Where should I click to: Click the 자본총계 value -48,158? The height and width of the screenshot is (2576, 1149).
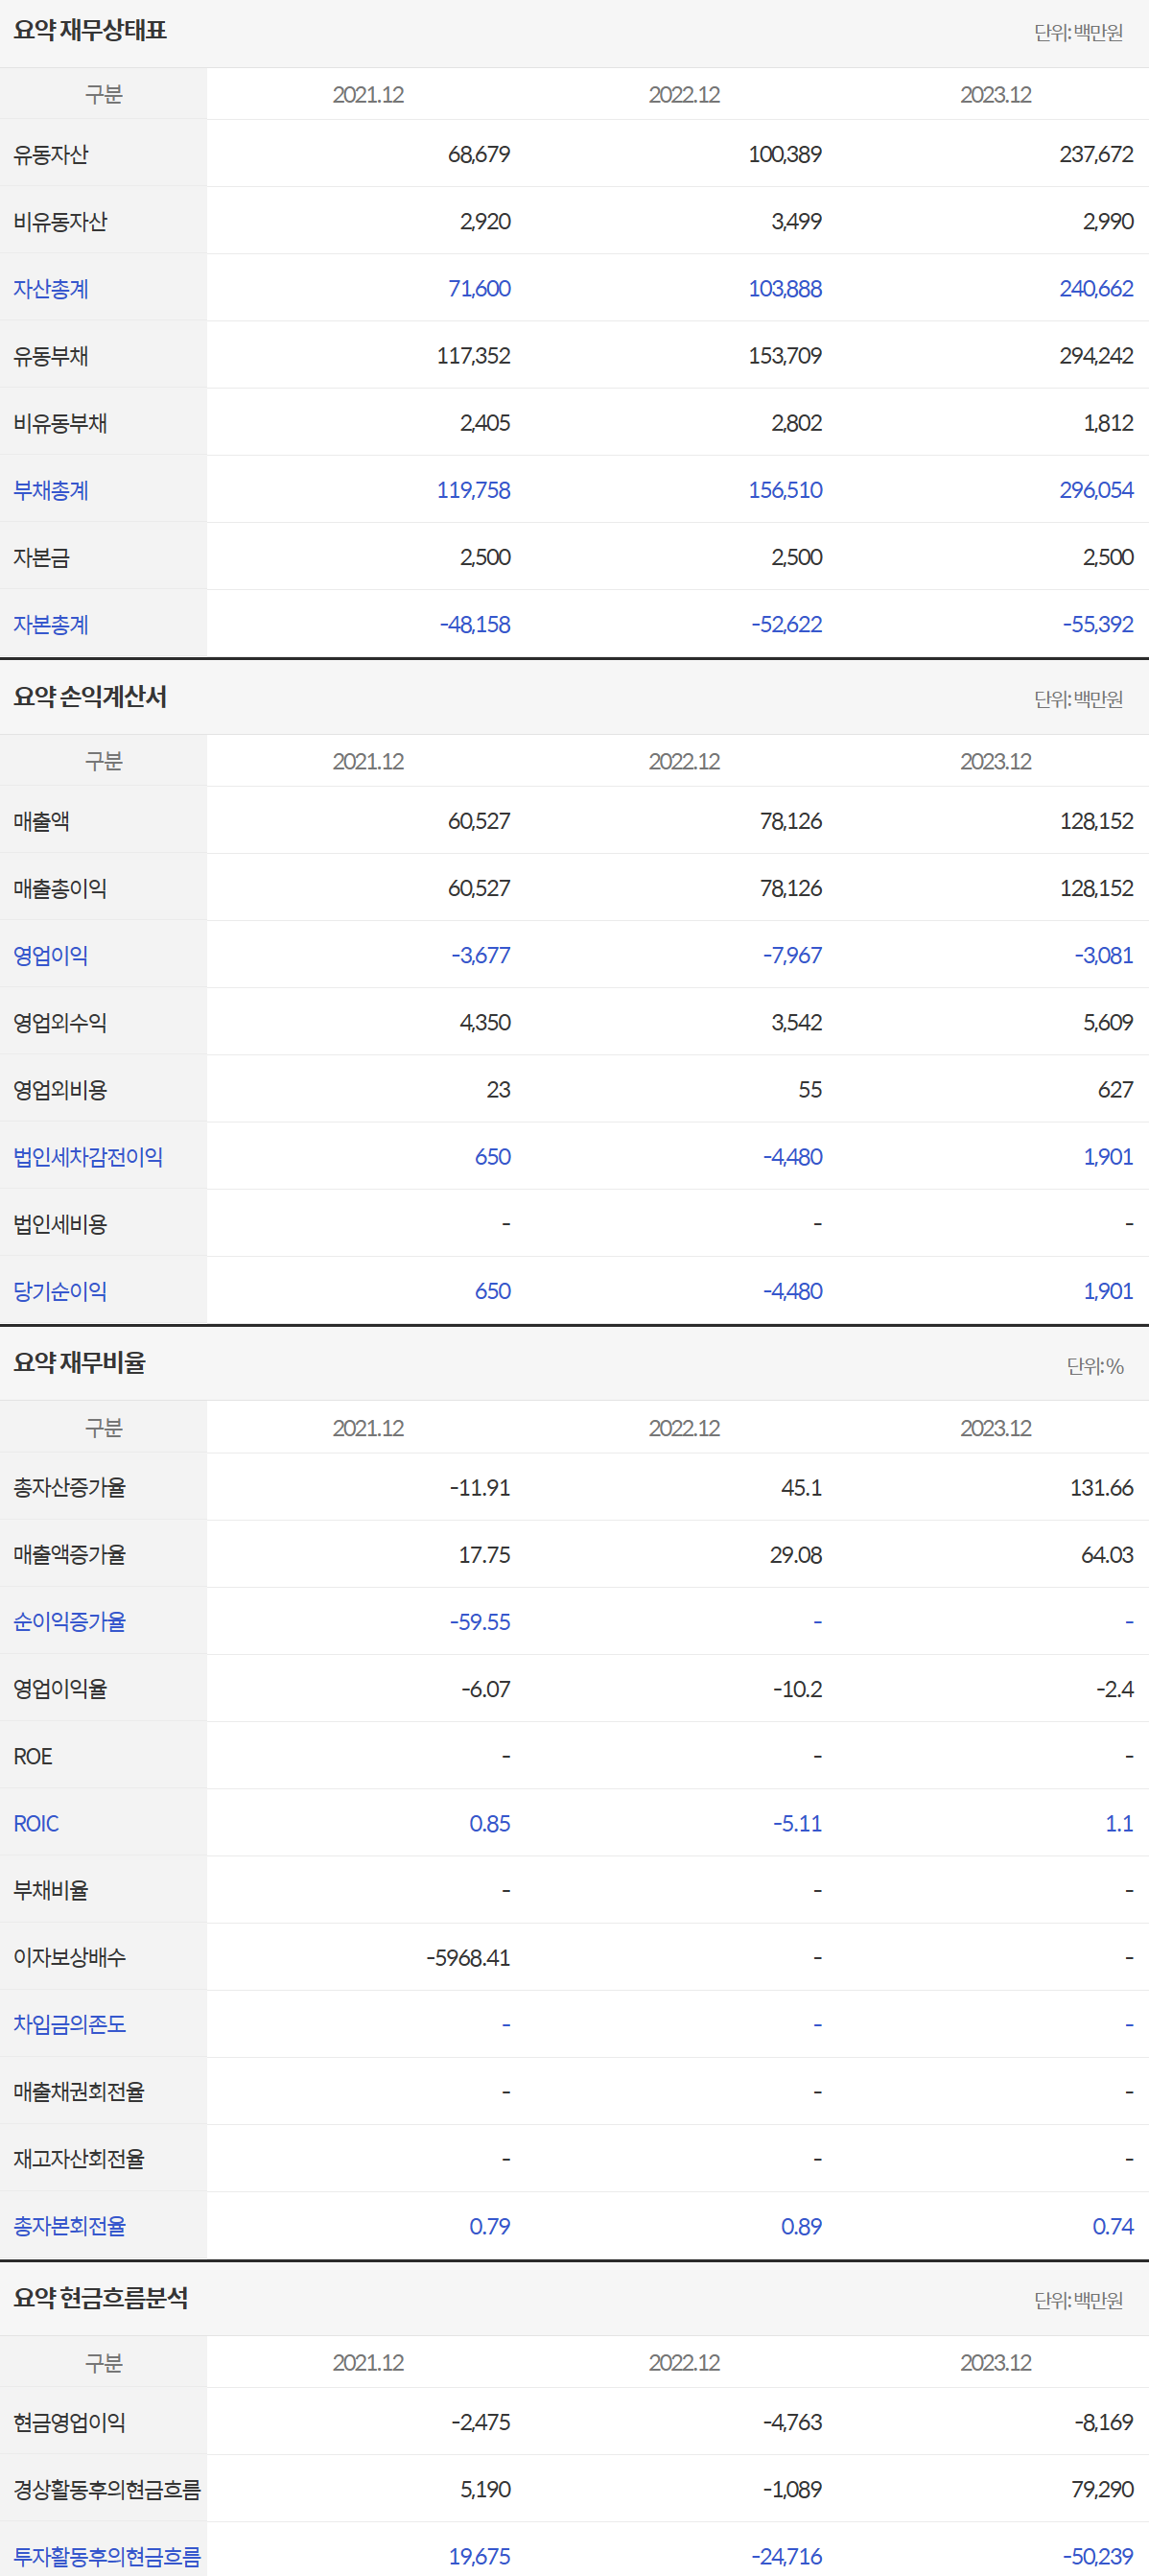coord(475,625)
